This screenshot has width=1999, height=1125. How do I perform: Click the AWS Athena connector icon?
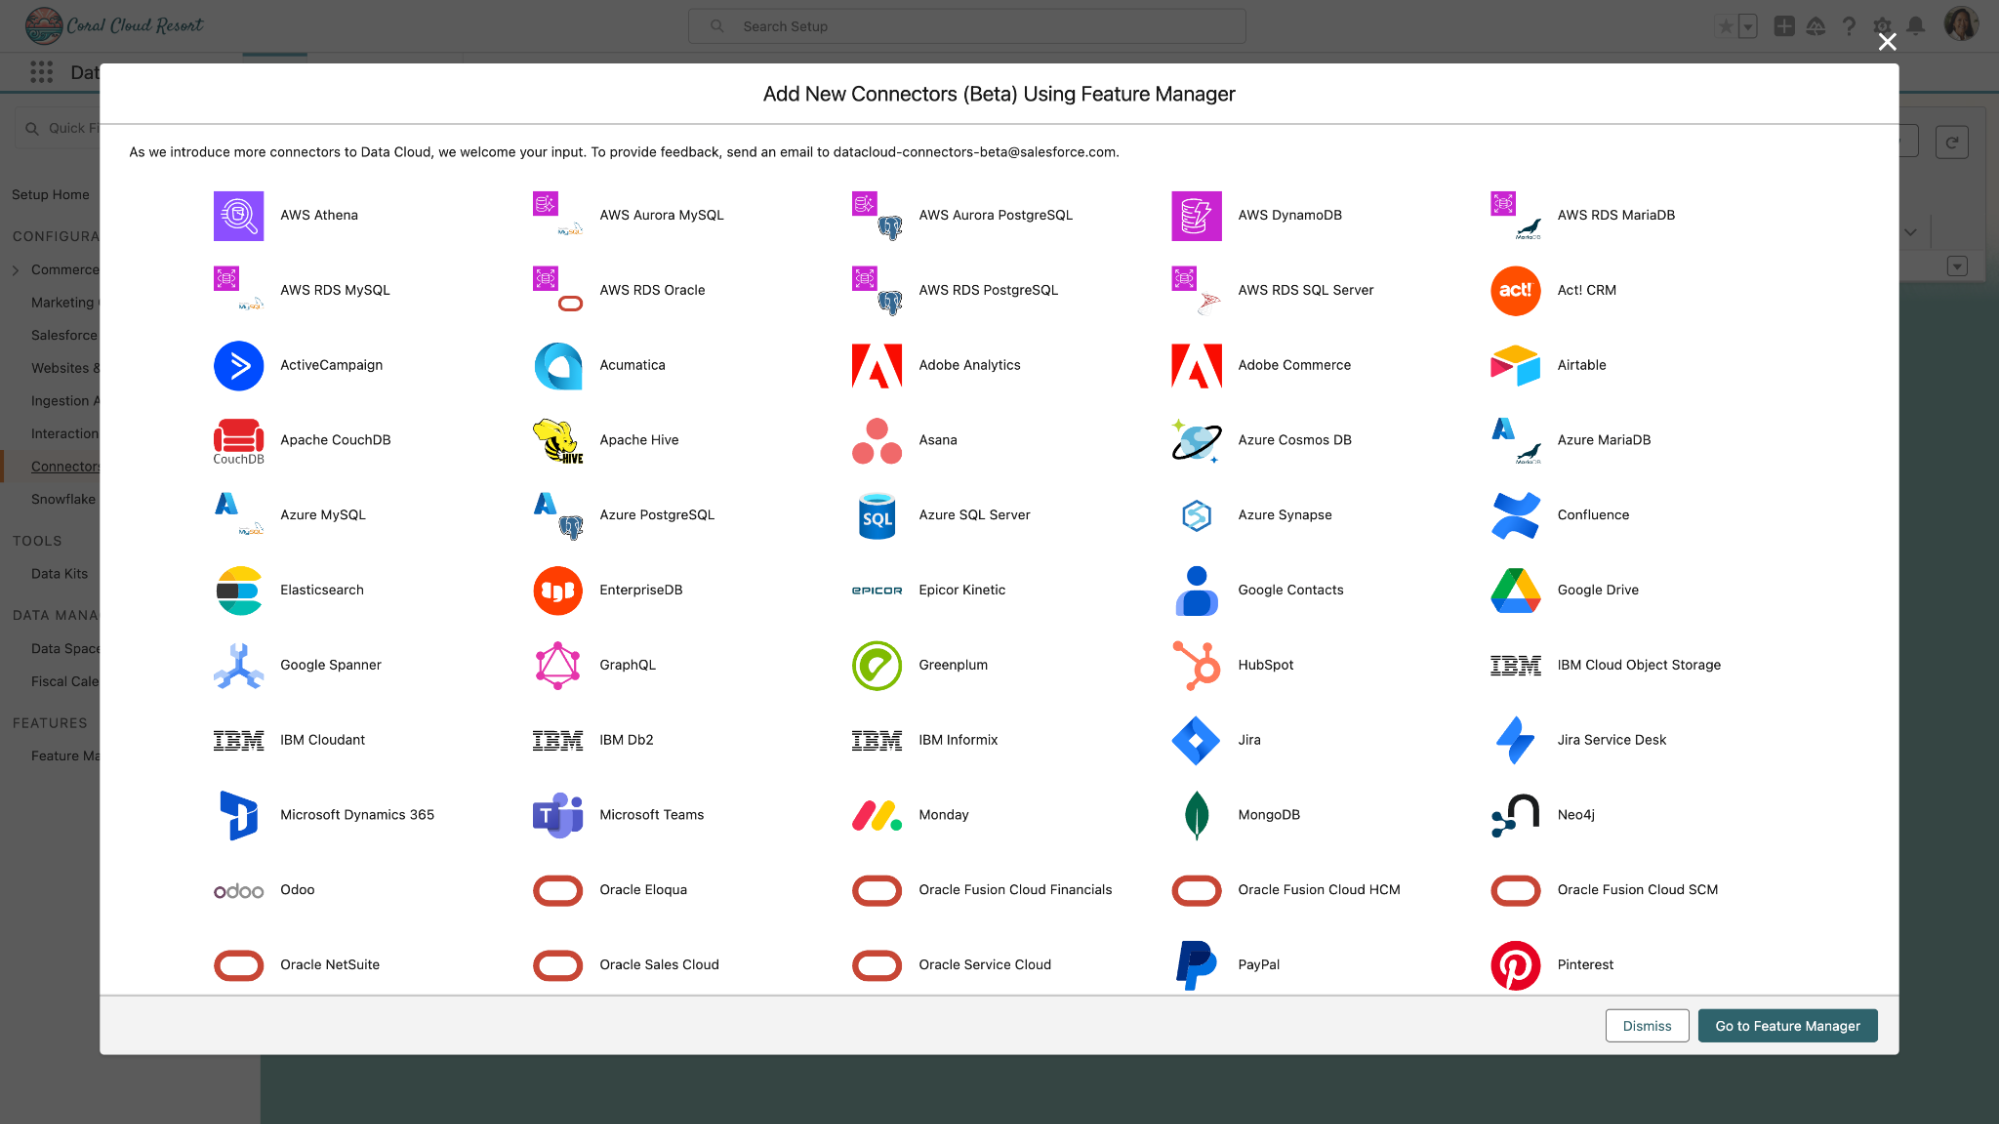(x=238, y=215)
